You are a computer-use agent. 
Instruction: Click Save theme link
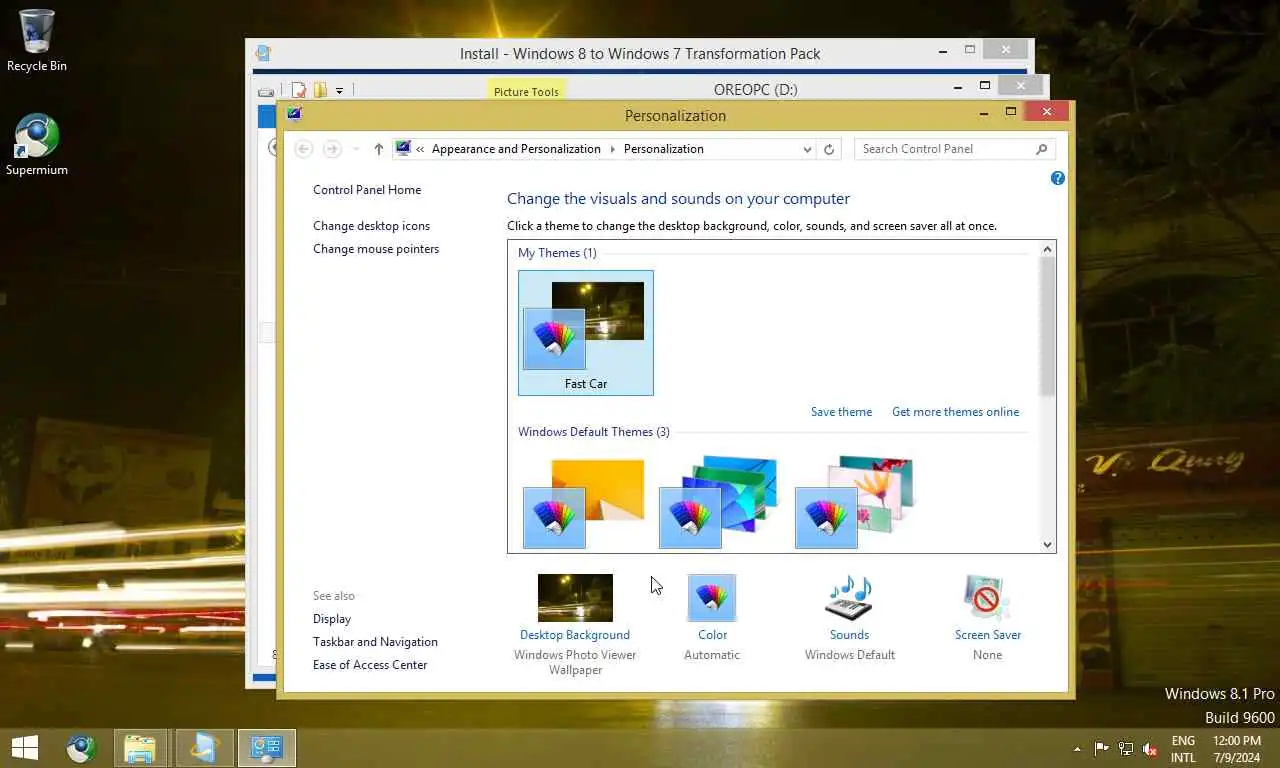coord(841,412)
